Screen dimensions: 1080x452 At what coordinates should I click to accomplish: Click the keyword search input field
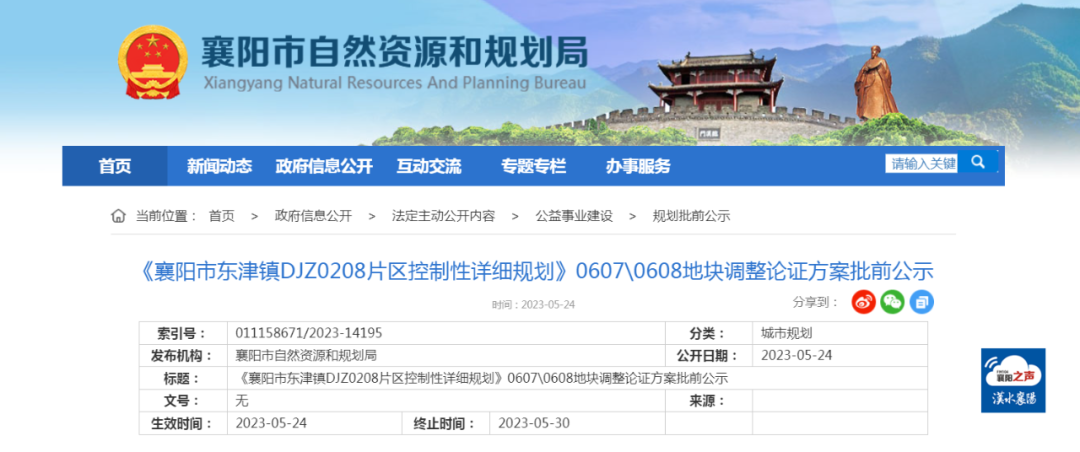click(921, 163)
